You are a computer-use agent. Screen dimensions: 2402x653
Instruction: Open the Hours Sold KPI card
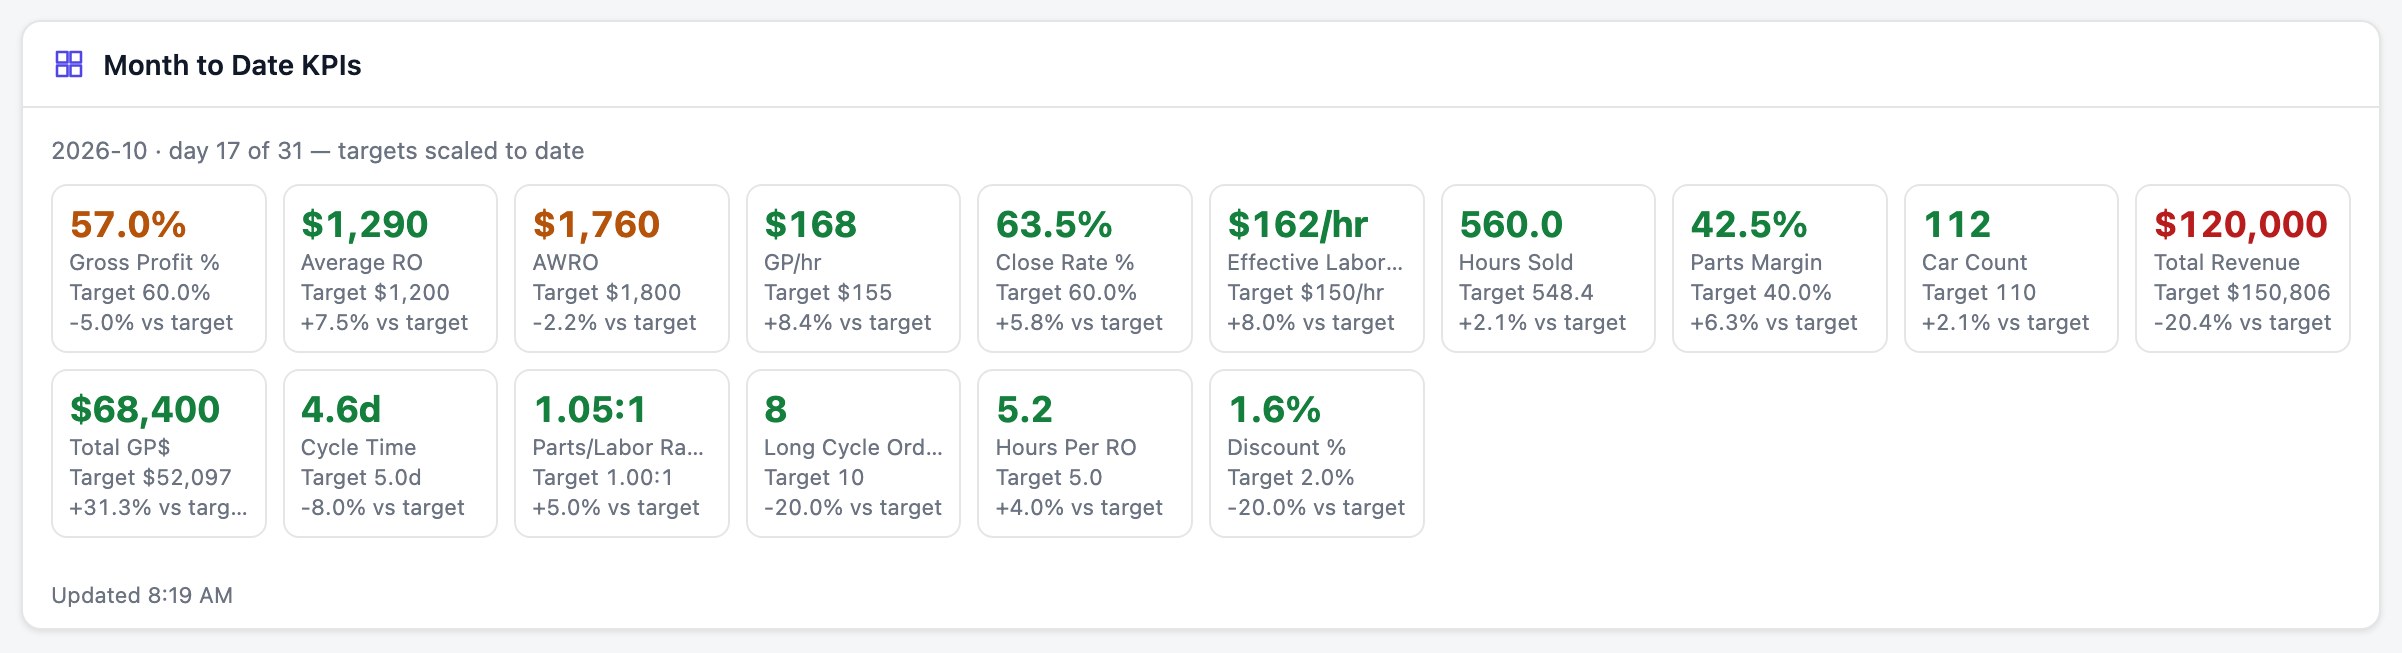1548,268
